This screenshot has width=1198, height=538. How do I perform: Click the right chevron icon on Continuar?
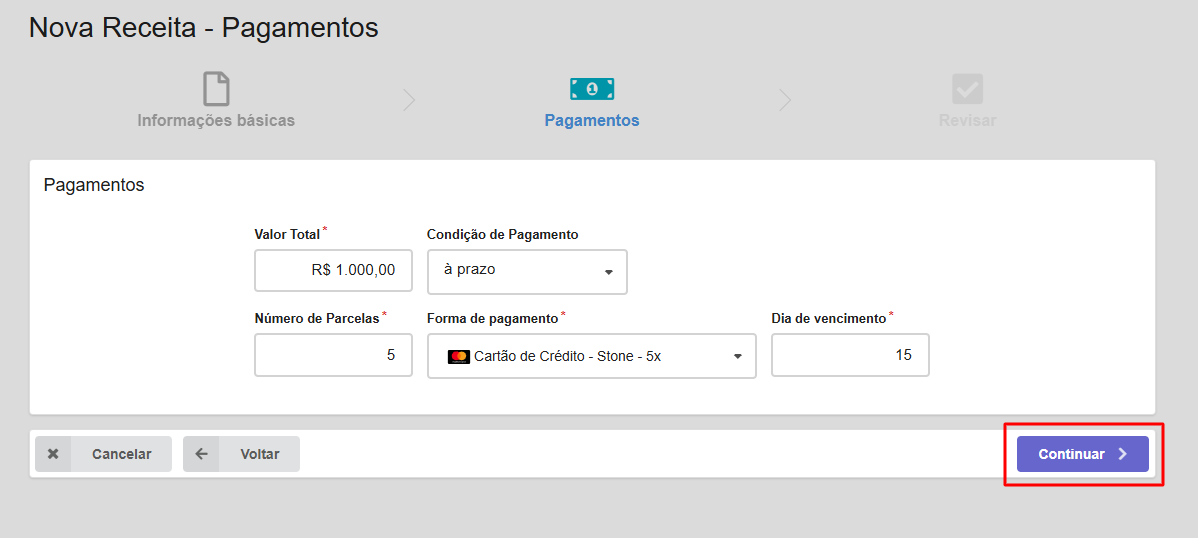pos(1122,454)
